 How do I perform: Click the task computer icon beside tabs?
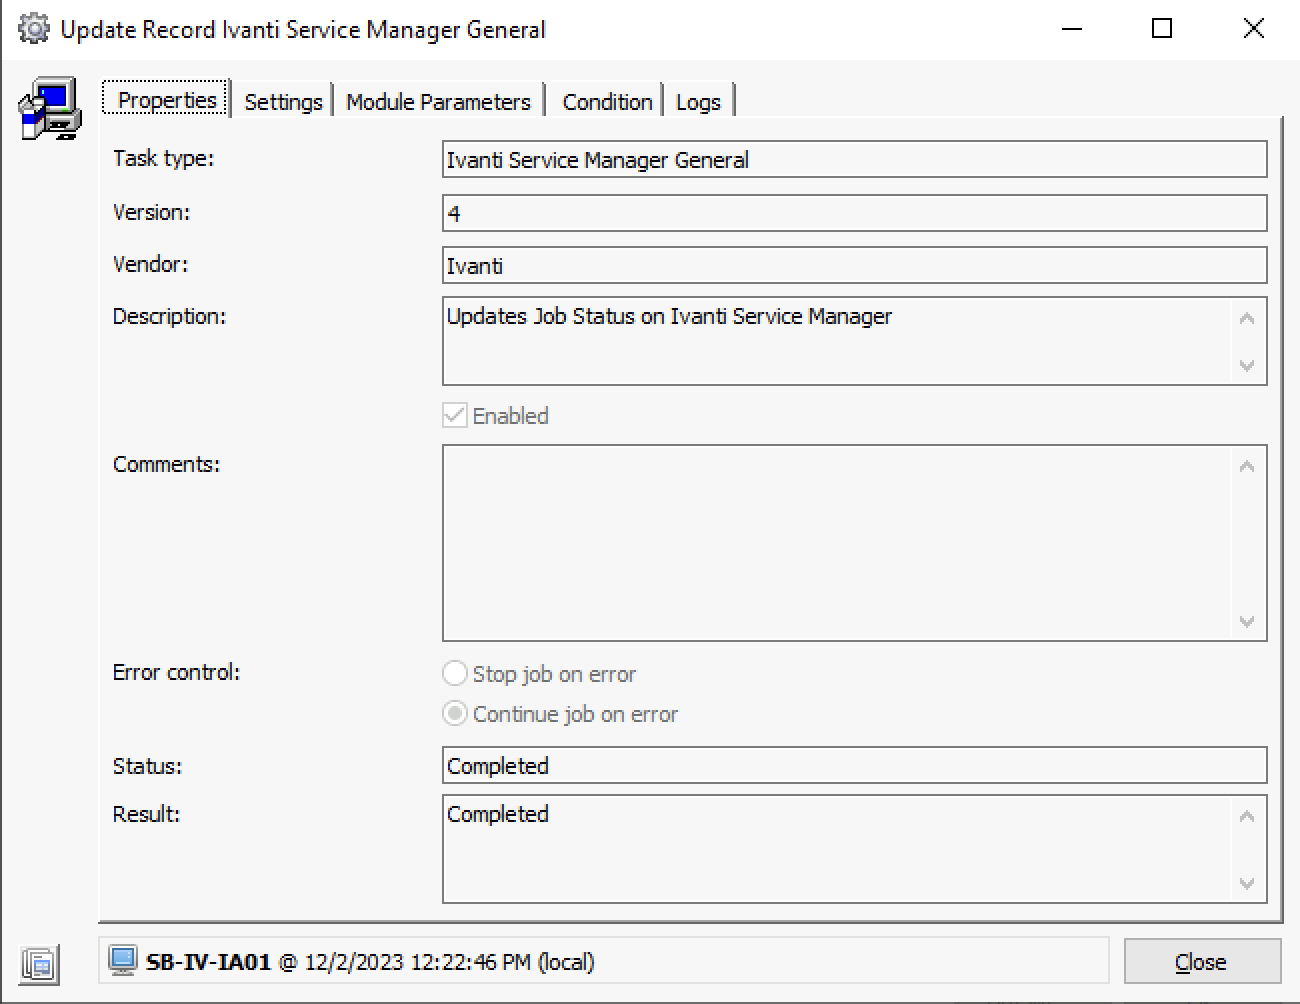[49, 109]
